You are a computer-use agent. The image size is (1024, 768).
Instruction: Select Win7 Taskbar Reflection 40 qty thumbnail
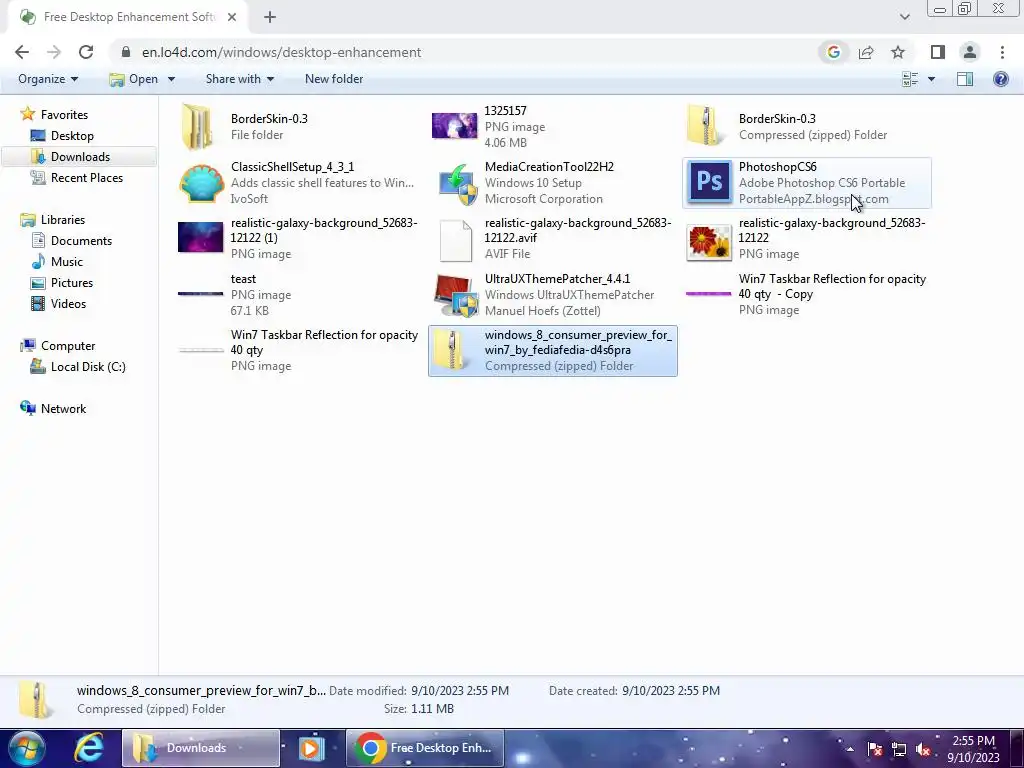[x=200, y=350]
